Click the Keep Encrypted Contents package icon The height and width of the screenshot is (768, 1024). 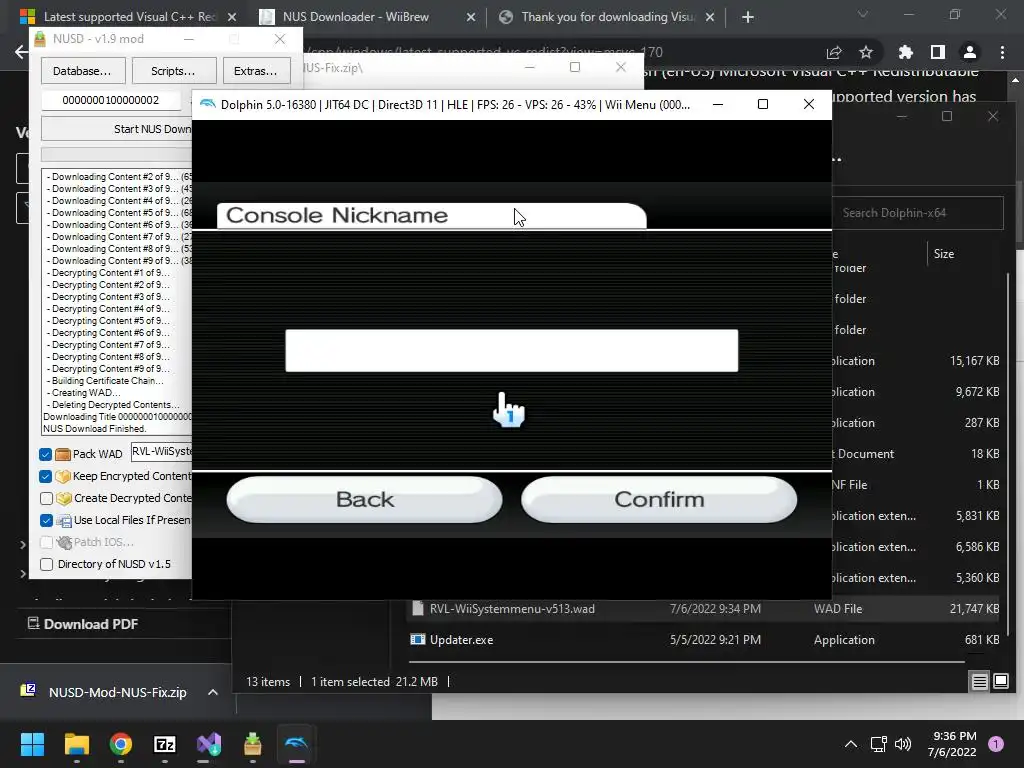click(63, 476)
